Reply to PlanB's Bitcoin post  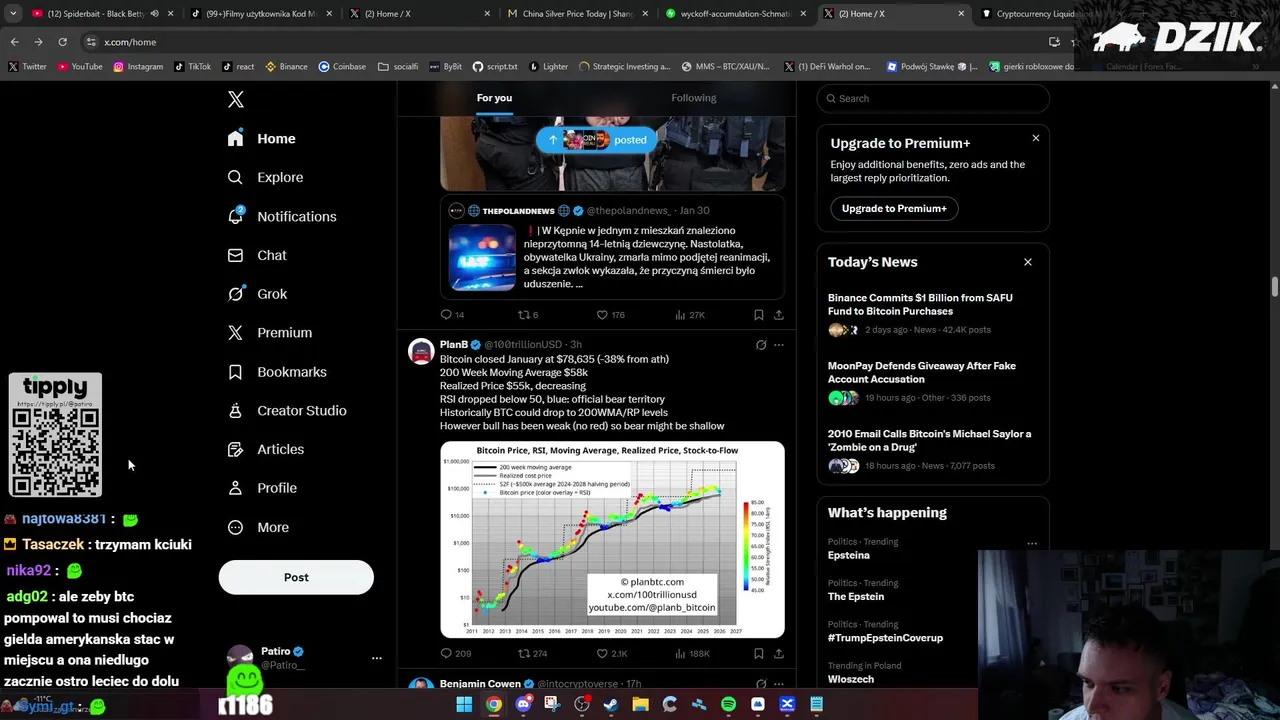pos(446,653)
